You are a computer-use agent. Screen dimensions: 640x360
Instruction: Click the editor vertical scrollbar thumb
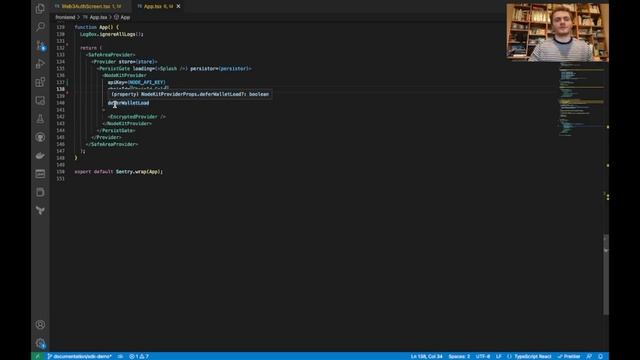[606, 275]
